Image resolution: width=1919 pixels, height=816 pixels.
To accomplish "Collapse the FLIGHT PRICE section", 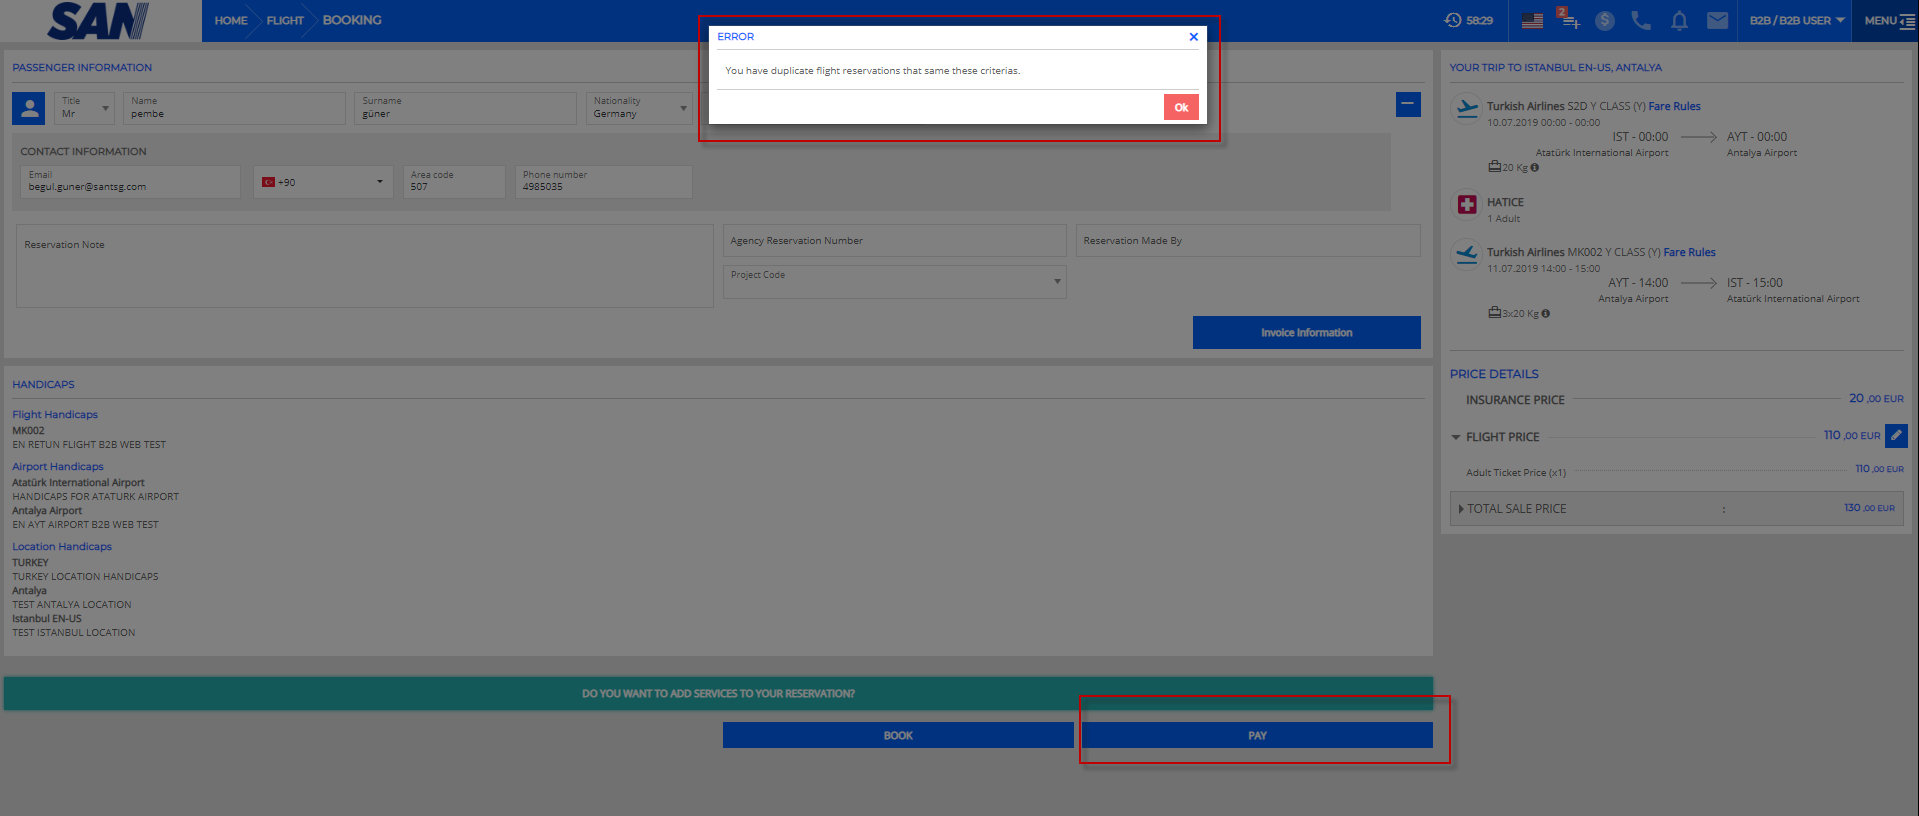I will click(1456, 437).
